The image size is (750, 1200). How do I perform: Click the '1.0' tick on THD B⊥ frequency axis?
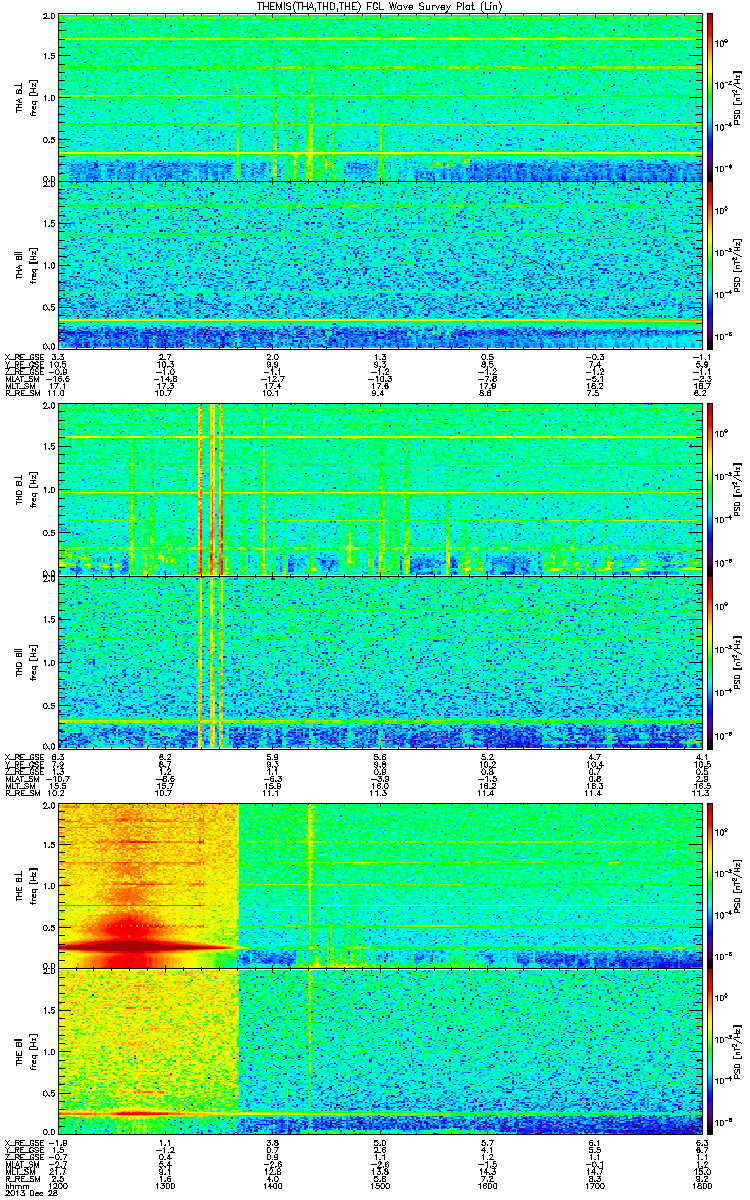(49, 489)
